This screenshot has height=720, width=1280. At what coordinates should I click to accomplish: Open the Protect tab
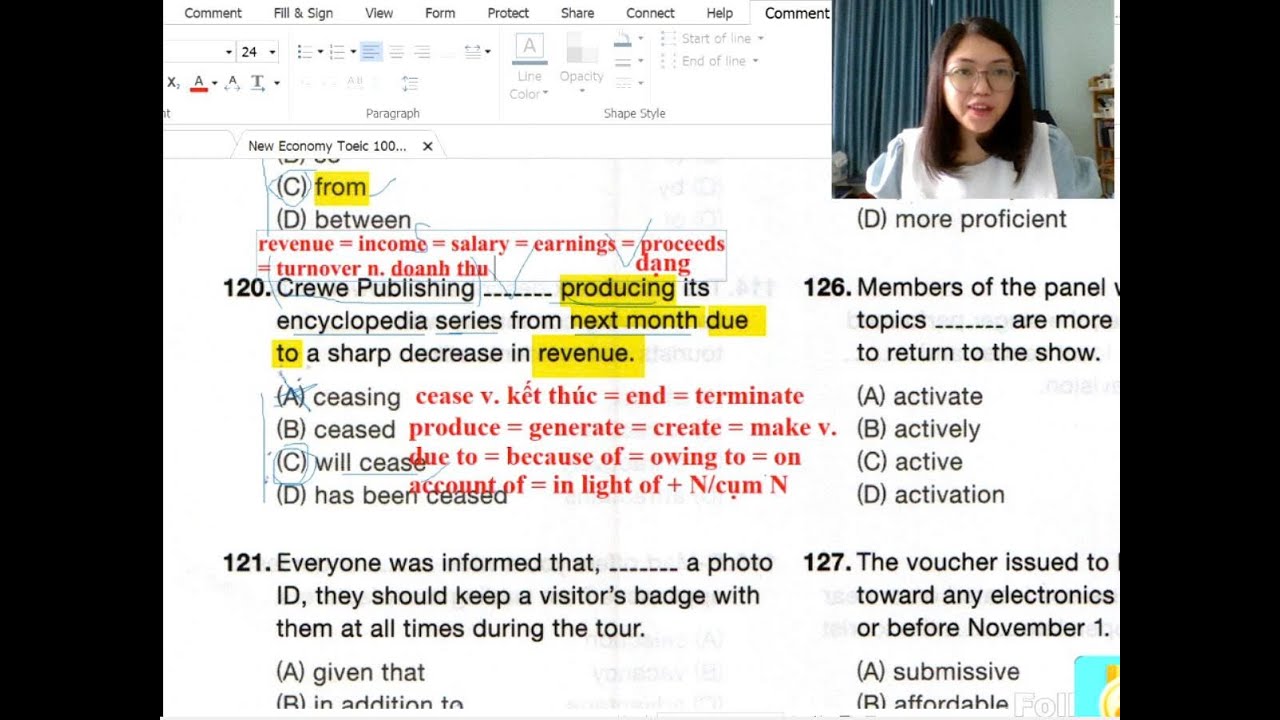pos(508,13)
